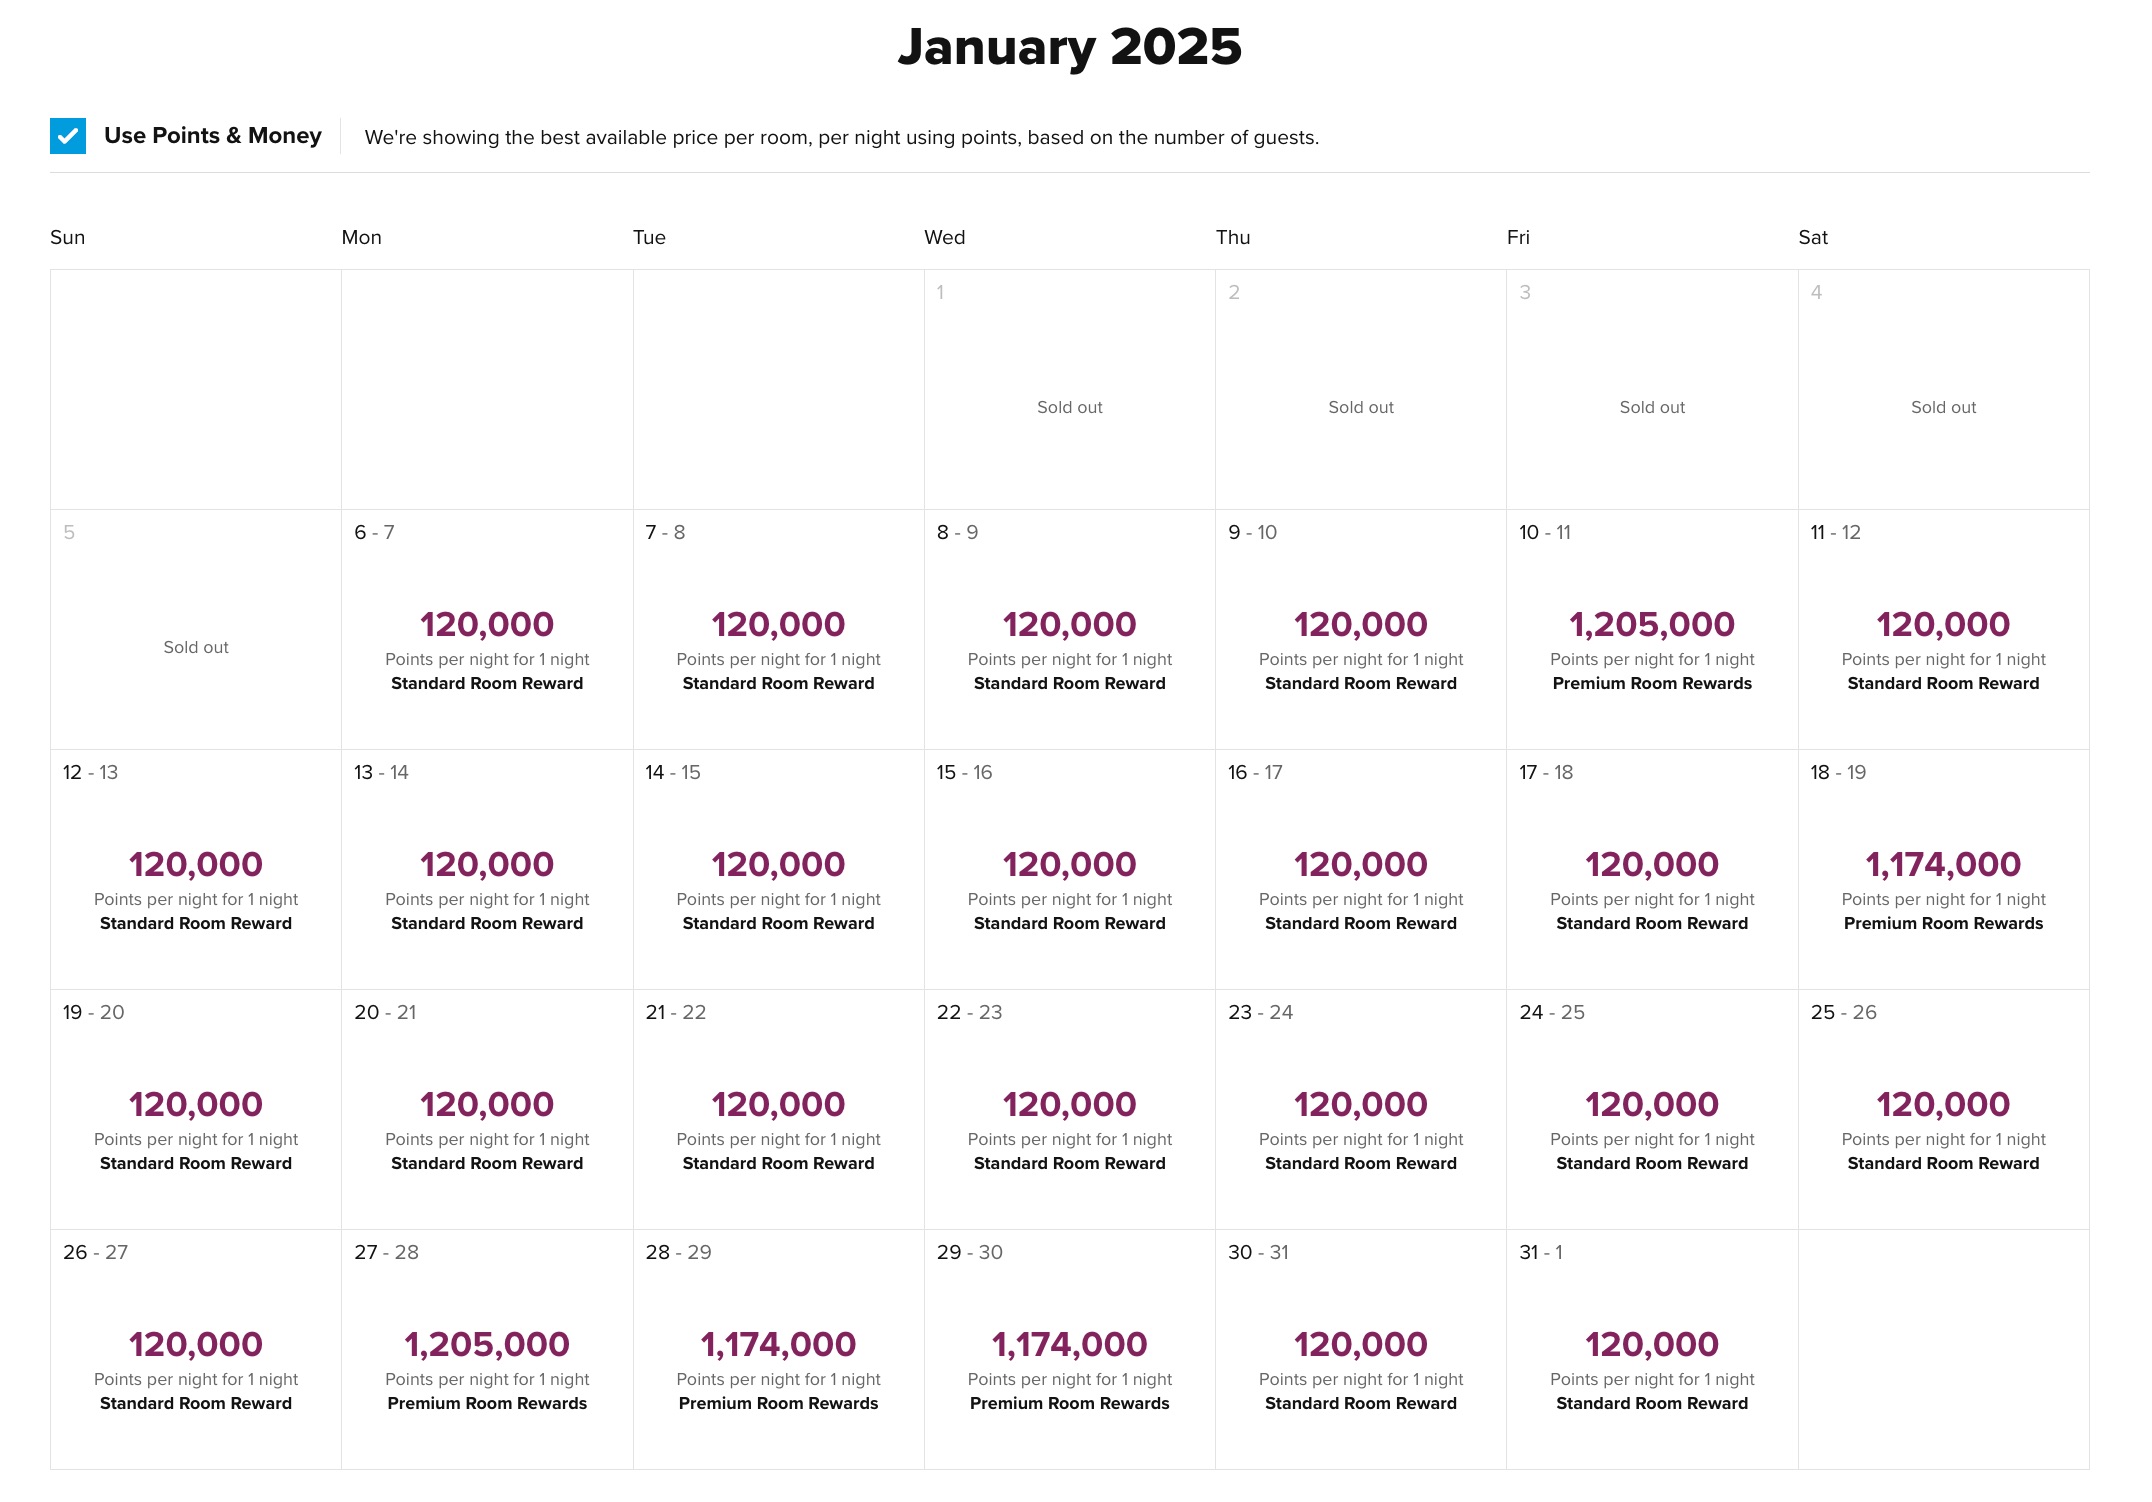The image size is (2152, 1502).
Task: Select January 6 with 120,000 points rate
Action: click(486, 630)
